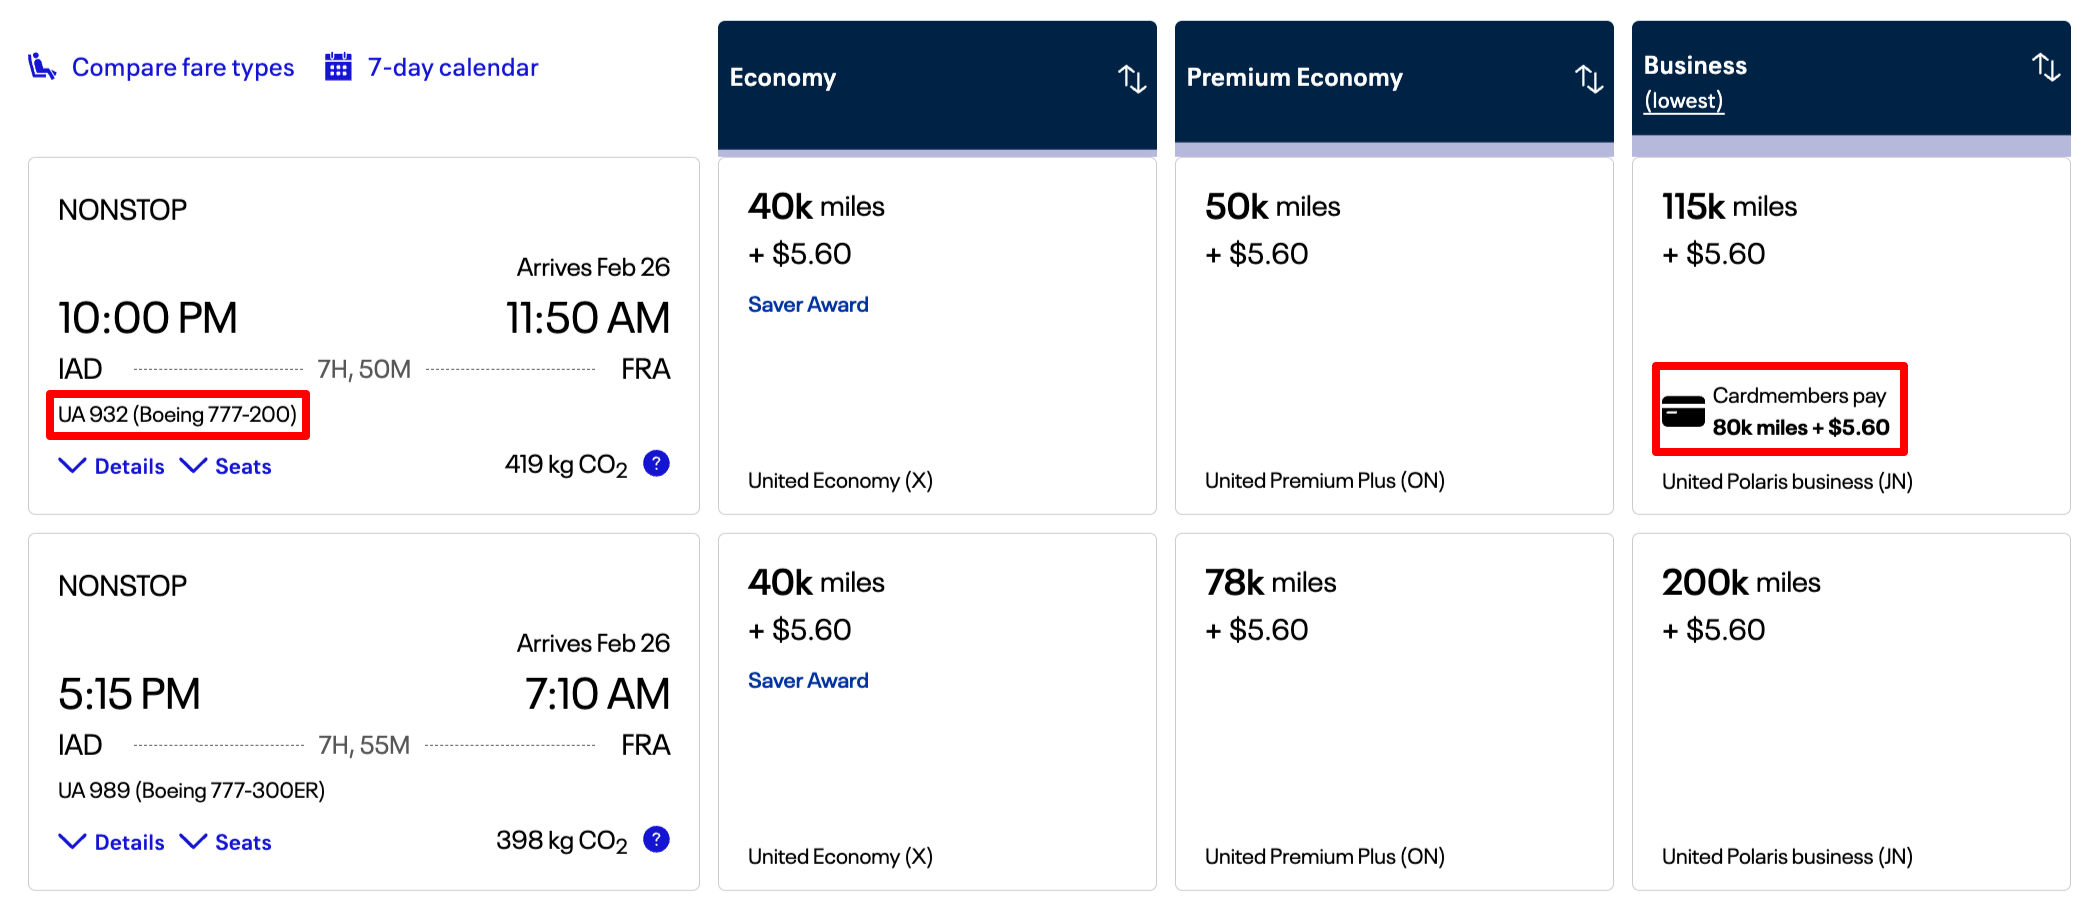Open the CO2 help icon for the 5:15 PM flight

click(x=656, y=839)
